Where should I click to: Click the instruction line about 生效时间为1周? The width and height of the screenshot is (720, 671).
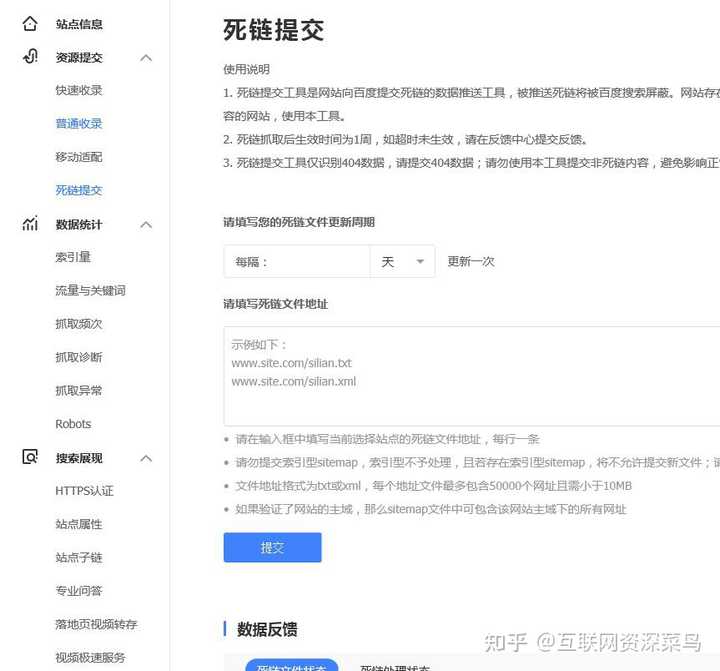(x=405, y=139)
